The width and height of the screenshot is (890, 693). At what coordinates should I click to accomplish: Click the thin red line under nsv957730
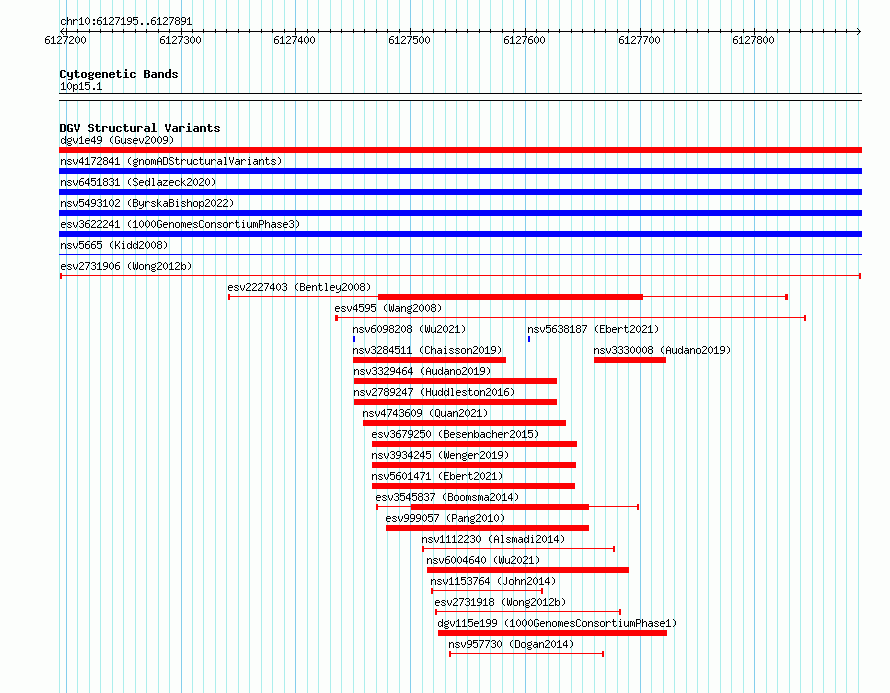point(527,654)
